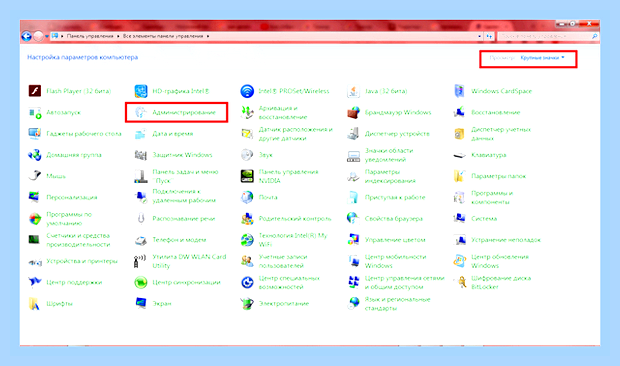Open Язык и региональные стандарты link
This screenshot has width=620, height=366.
(x=397, y=304)
